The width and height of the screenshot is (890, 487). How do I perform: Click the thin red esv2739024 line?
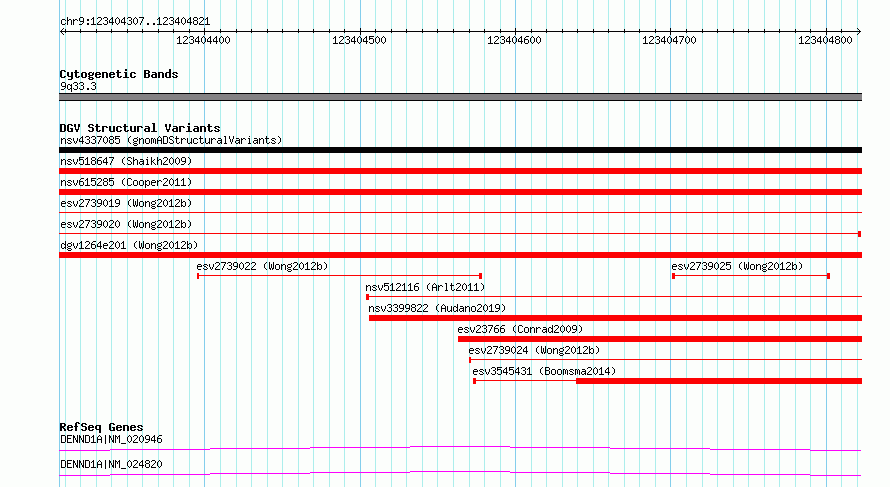[666, 360]
